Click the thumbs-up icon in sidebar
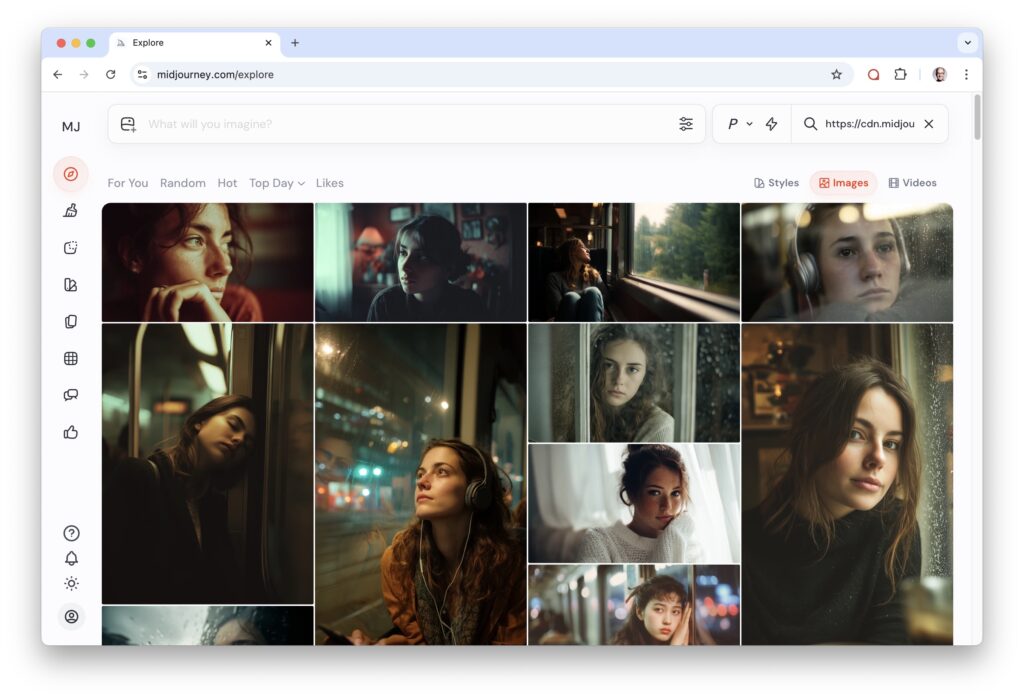Viewport: 1024px width, 700px height. coord(70,432)
